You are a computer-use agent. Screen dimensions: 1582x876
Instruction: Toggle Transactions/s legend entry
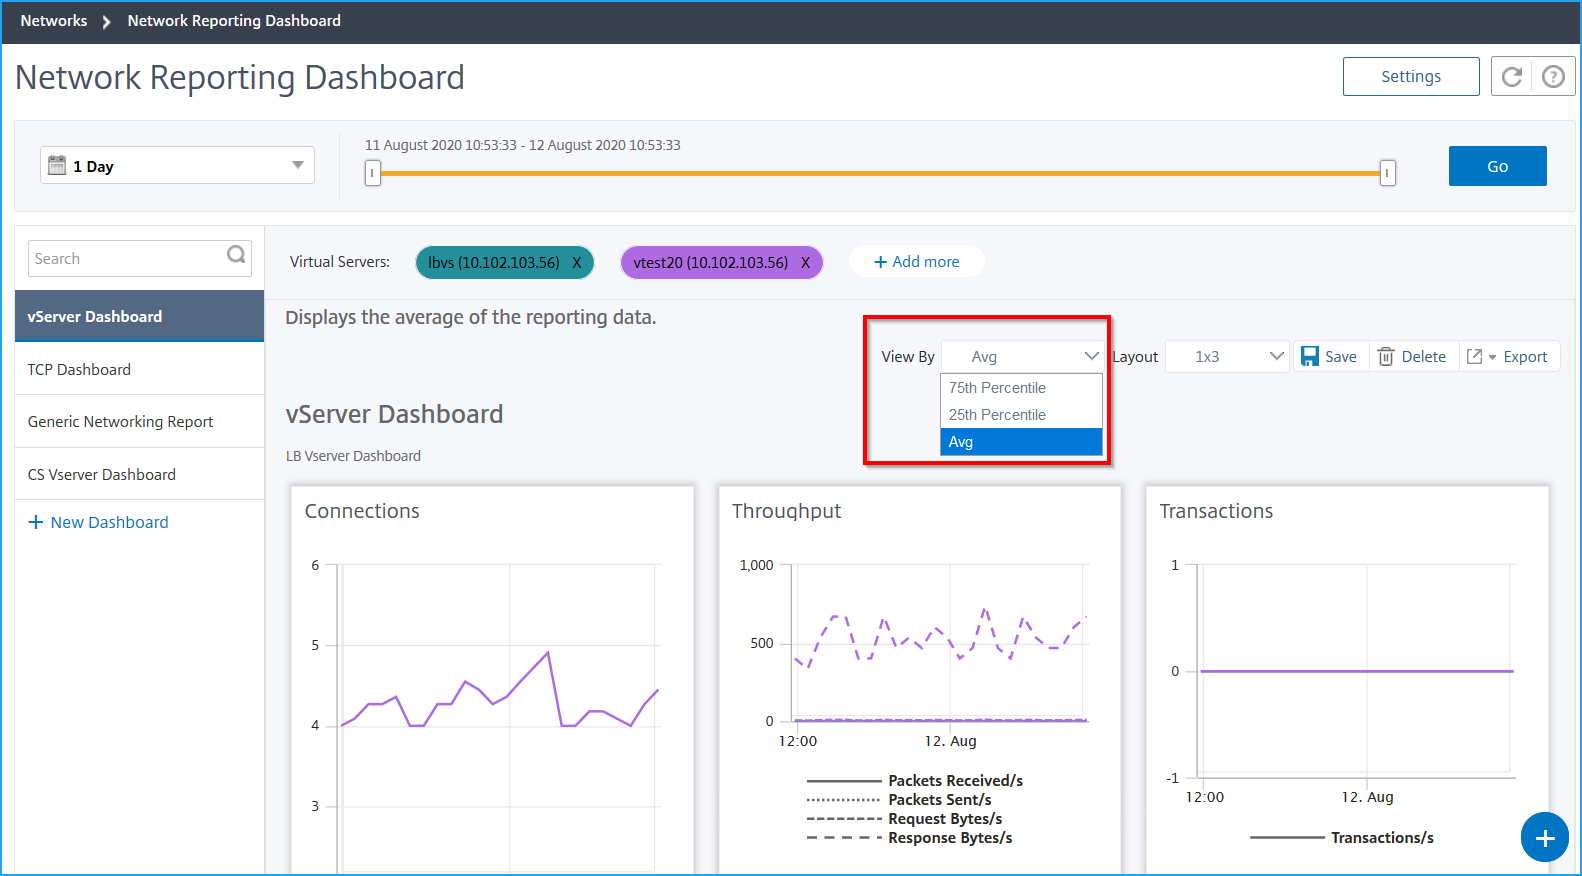(1342, 838)
